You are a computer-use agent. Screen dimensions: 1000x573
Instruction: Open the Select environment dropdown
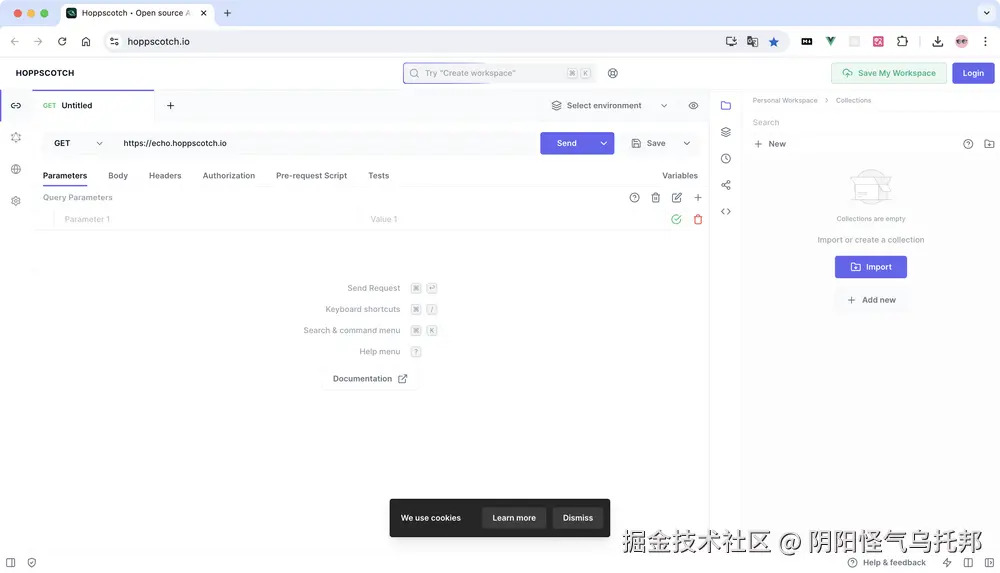pyautogui.click(x=609, y=106)
